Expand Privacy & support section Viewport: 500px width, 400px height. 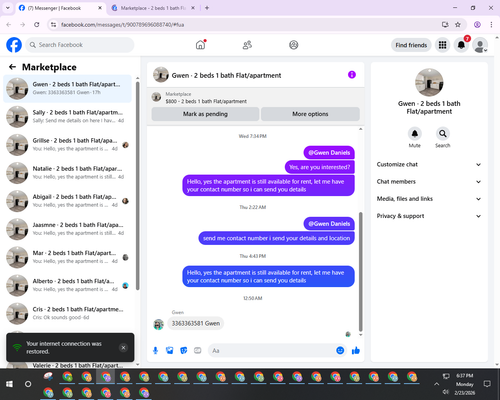429,216
